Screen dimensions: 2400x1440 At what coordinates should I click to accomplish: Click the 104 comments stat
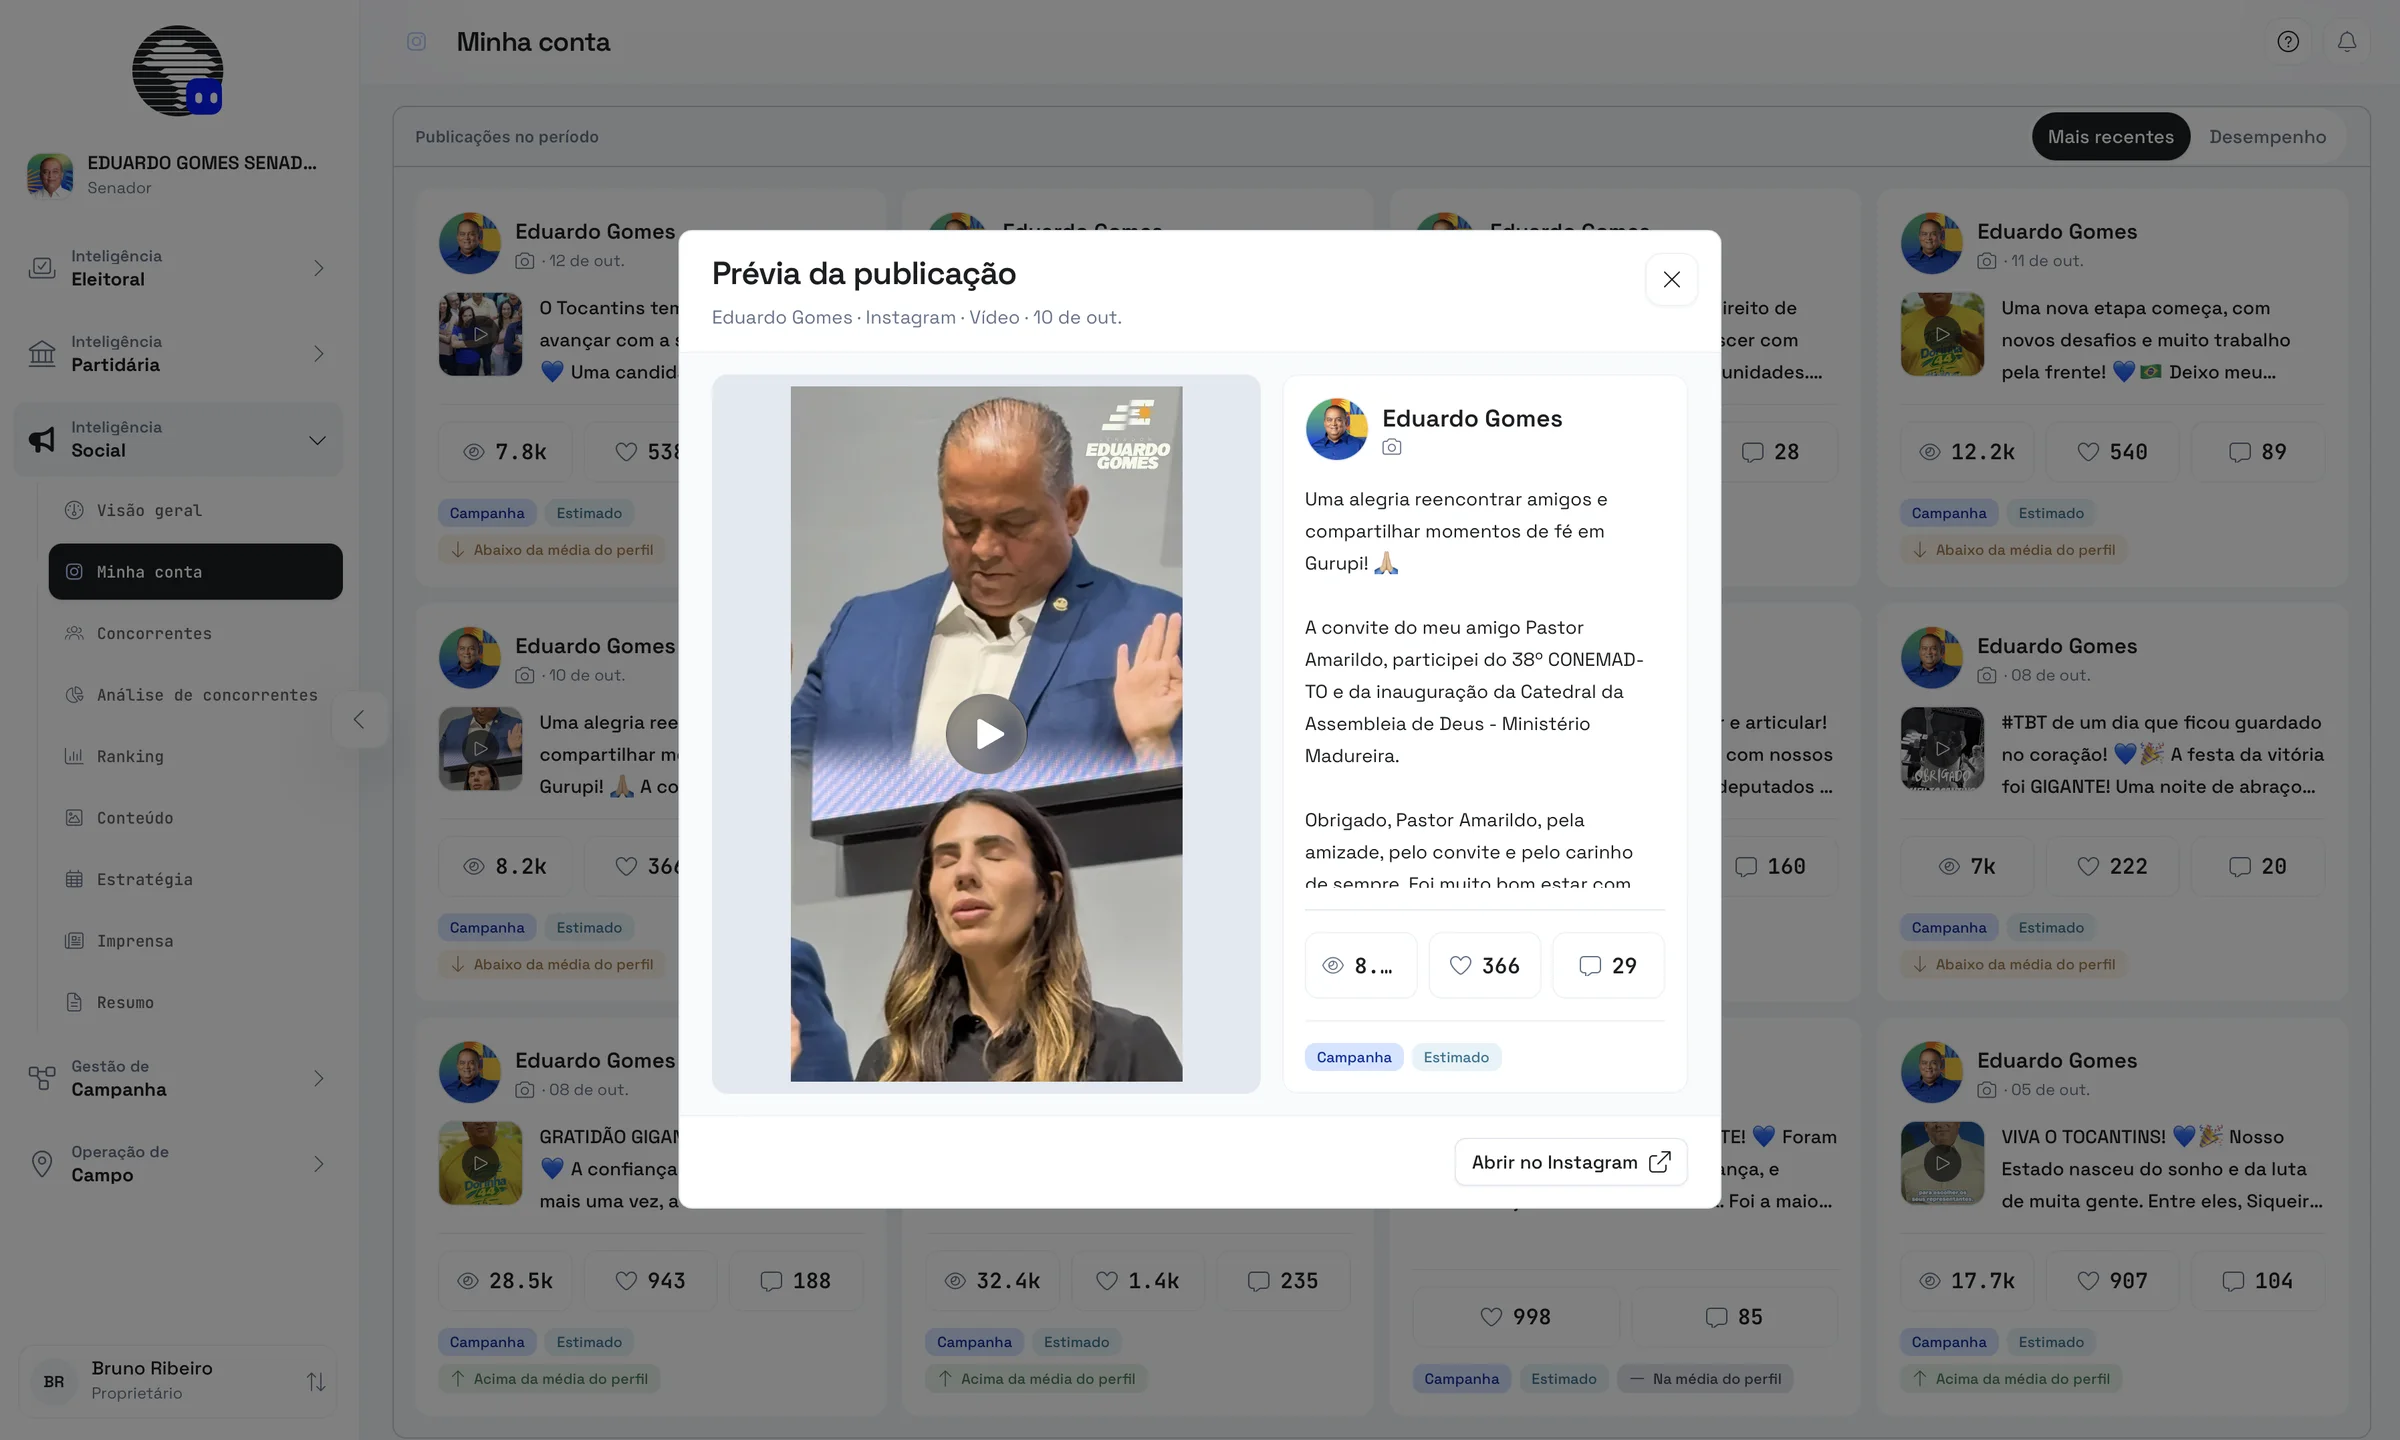[2257, 1281]
